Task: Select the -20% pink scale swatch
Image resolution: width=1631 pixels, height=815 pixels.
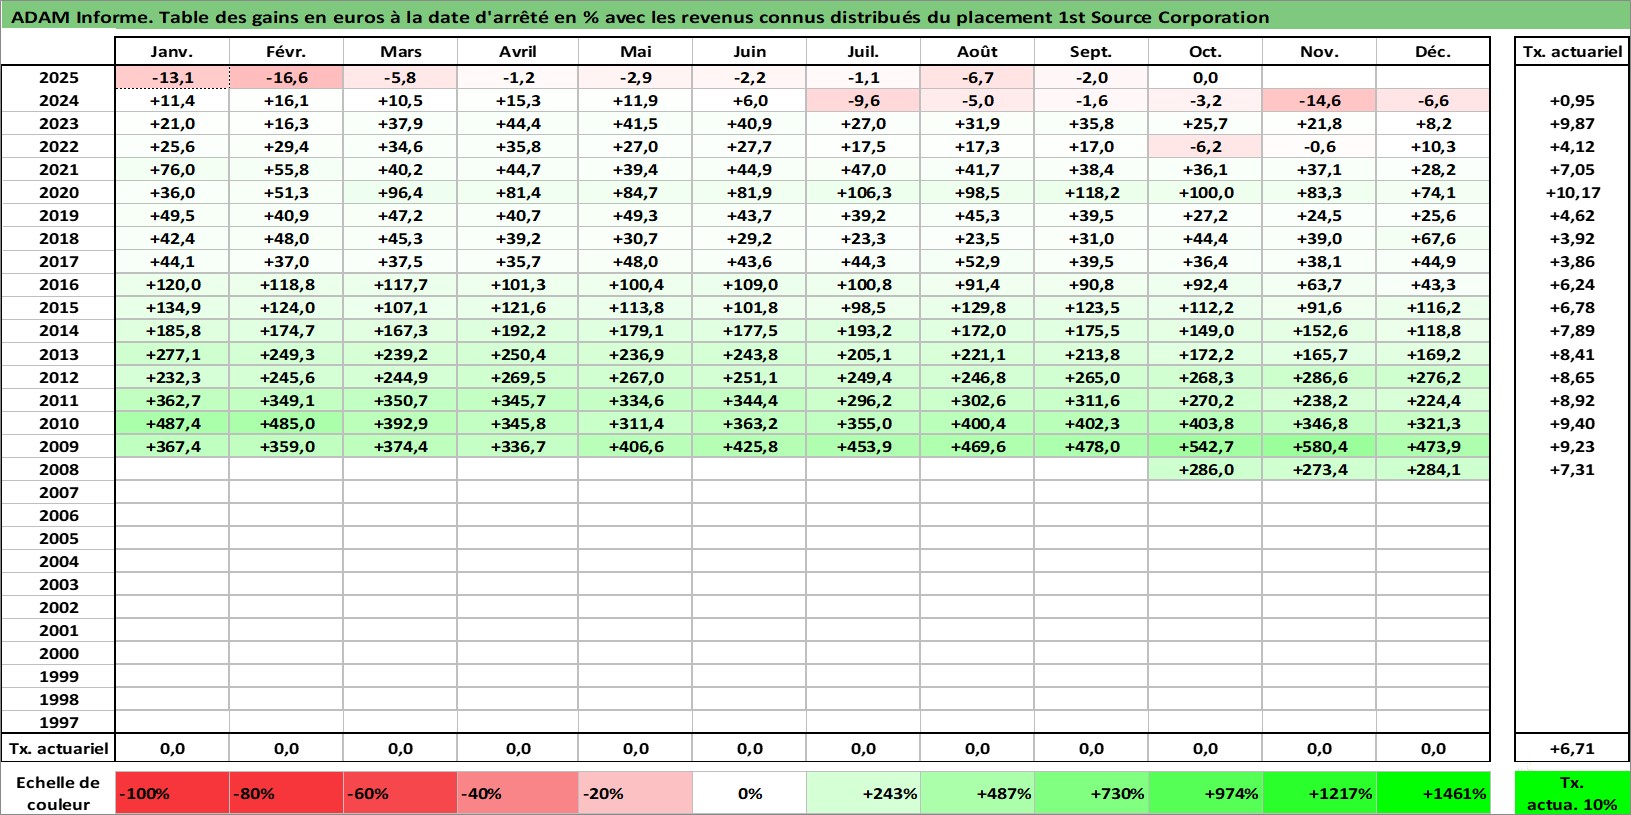Action: pyautogui.click(x=636, y=793)
